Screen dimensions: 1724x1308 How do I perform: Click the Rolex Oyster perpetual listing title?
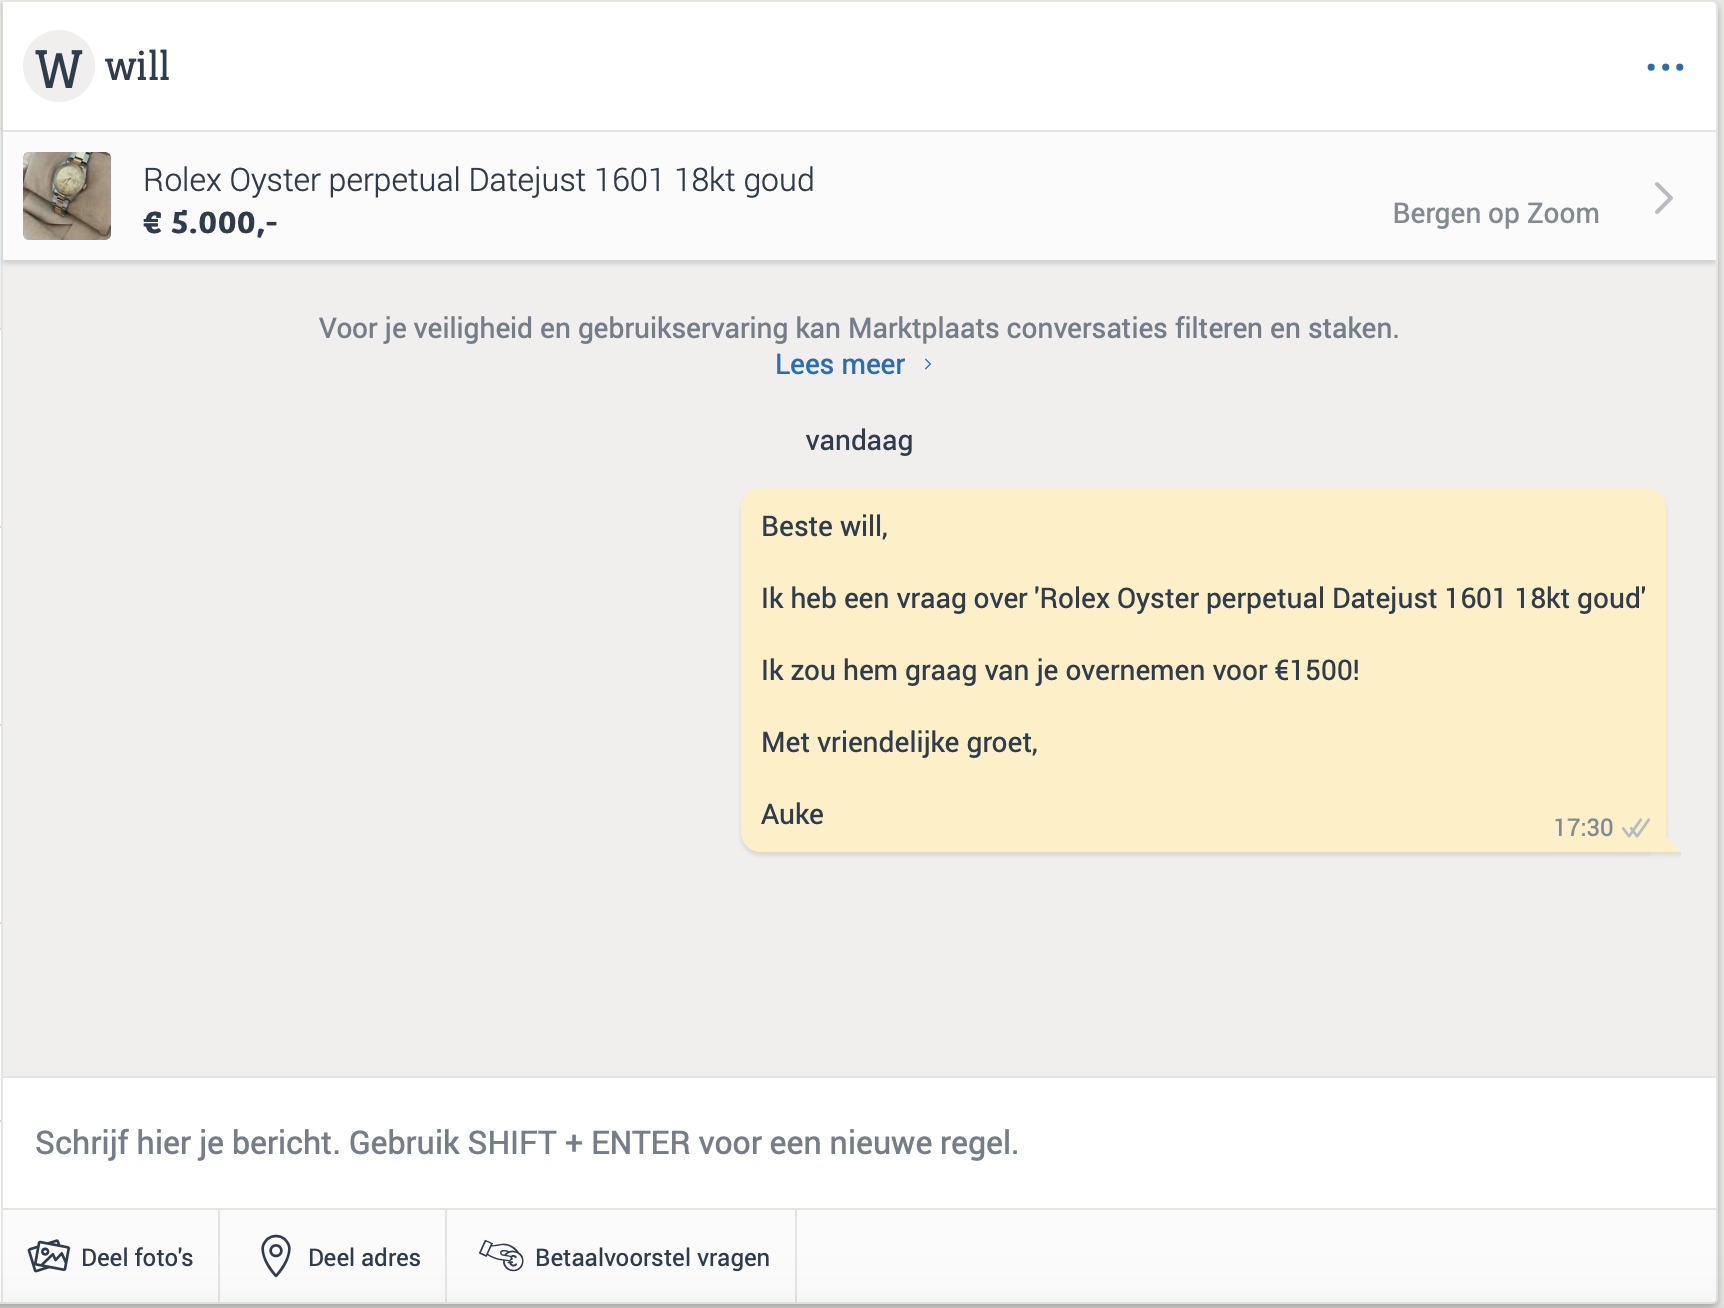pyautogui.click(x=478, y=180)
